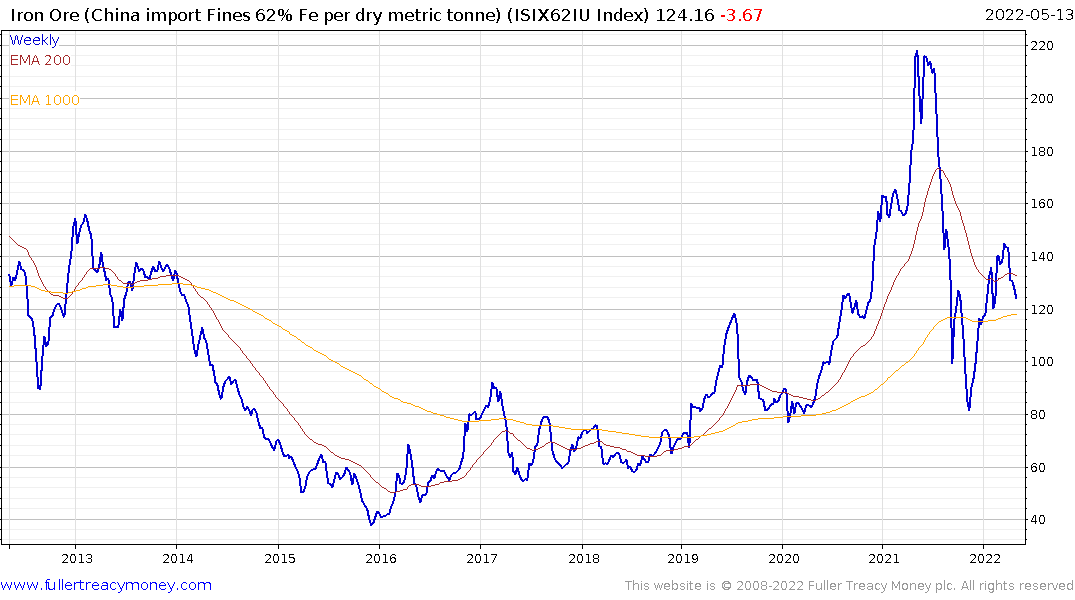The image size is (1075, 600).
Task: Click the 2021 x-axis label
Action: pos(884,558)
